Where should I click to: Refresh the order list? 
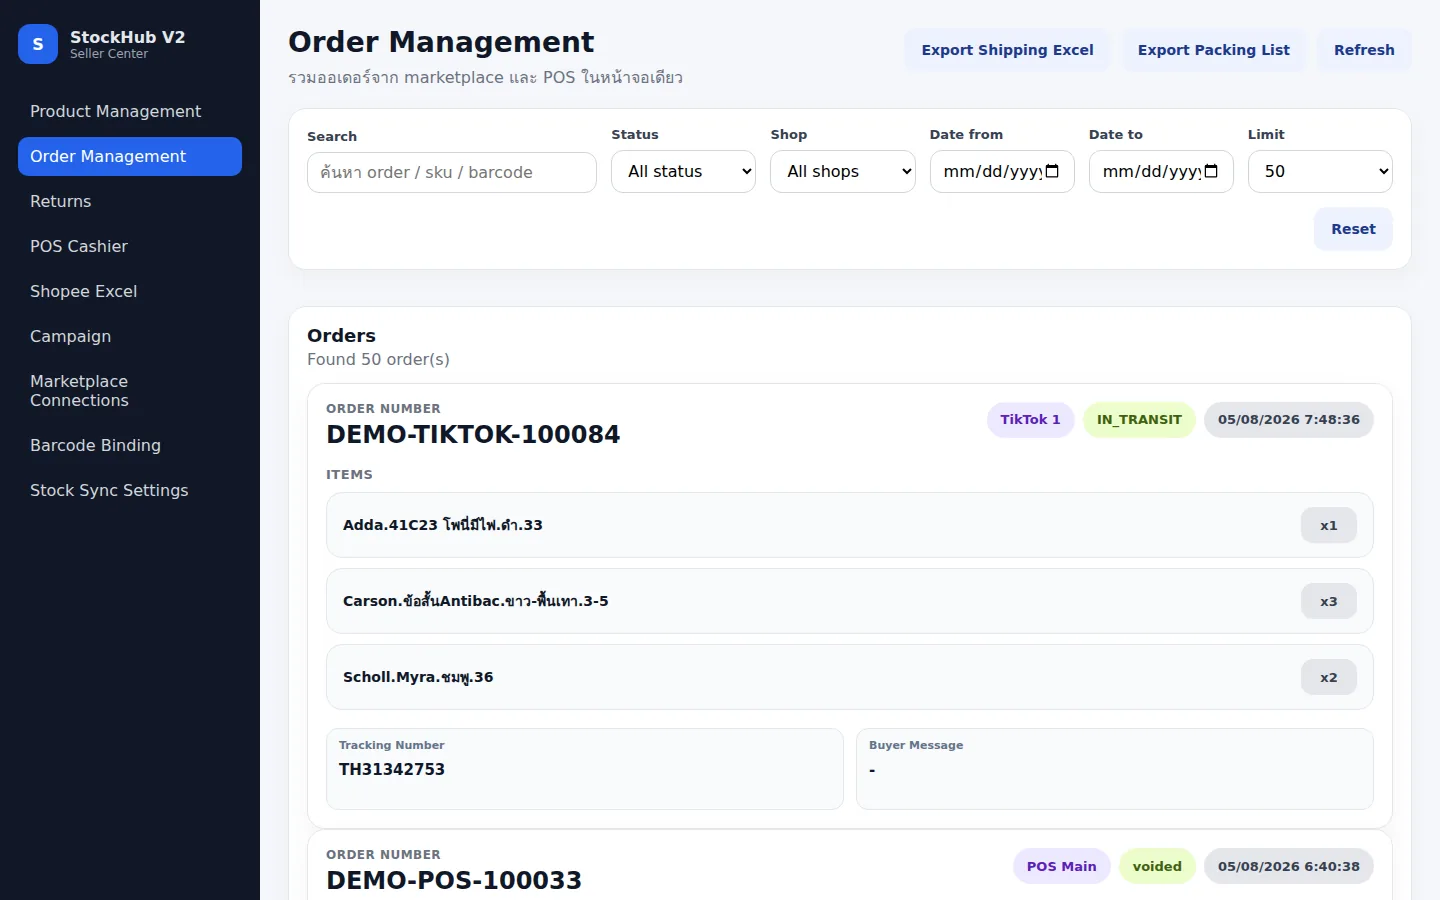click(x=1364, y=50)
